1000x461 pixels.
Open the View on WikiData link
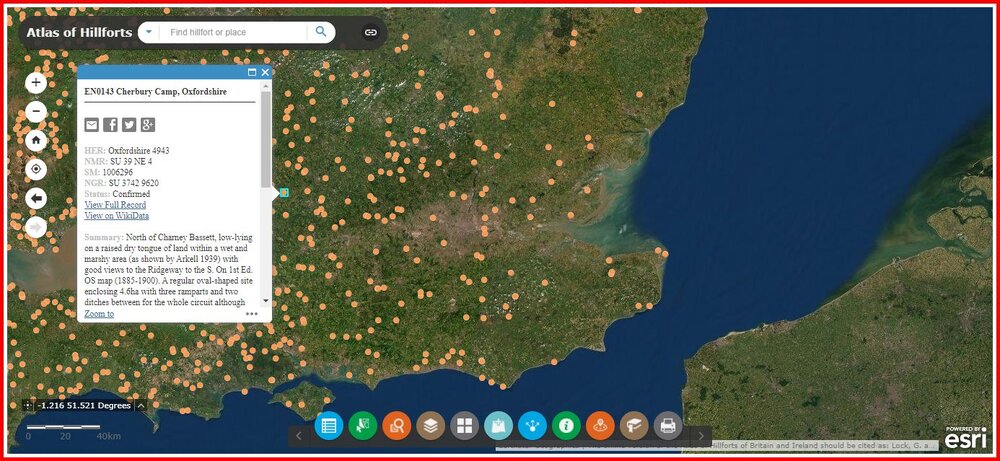[x=117, y=216]
